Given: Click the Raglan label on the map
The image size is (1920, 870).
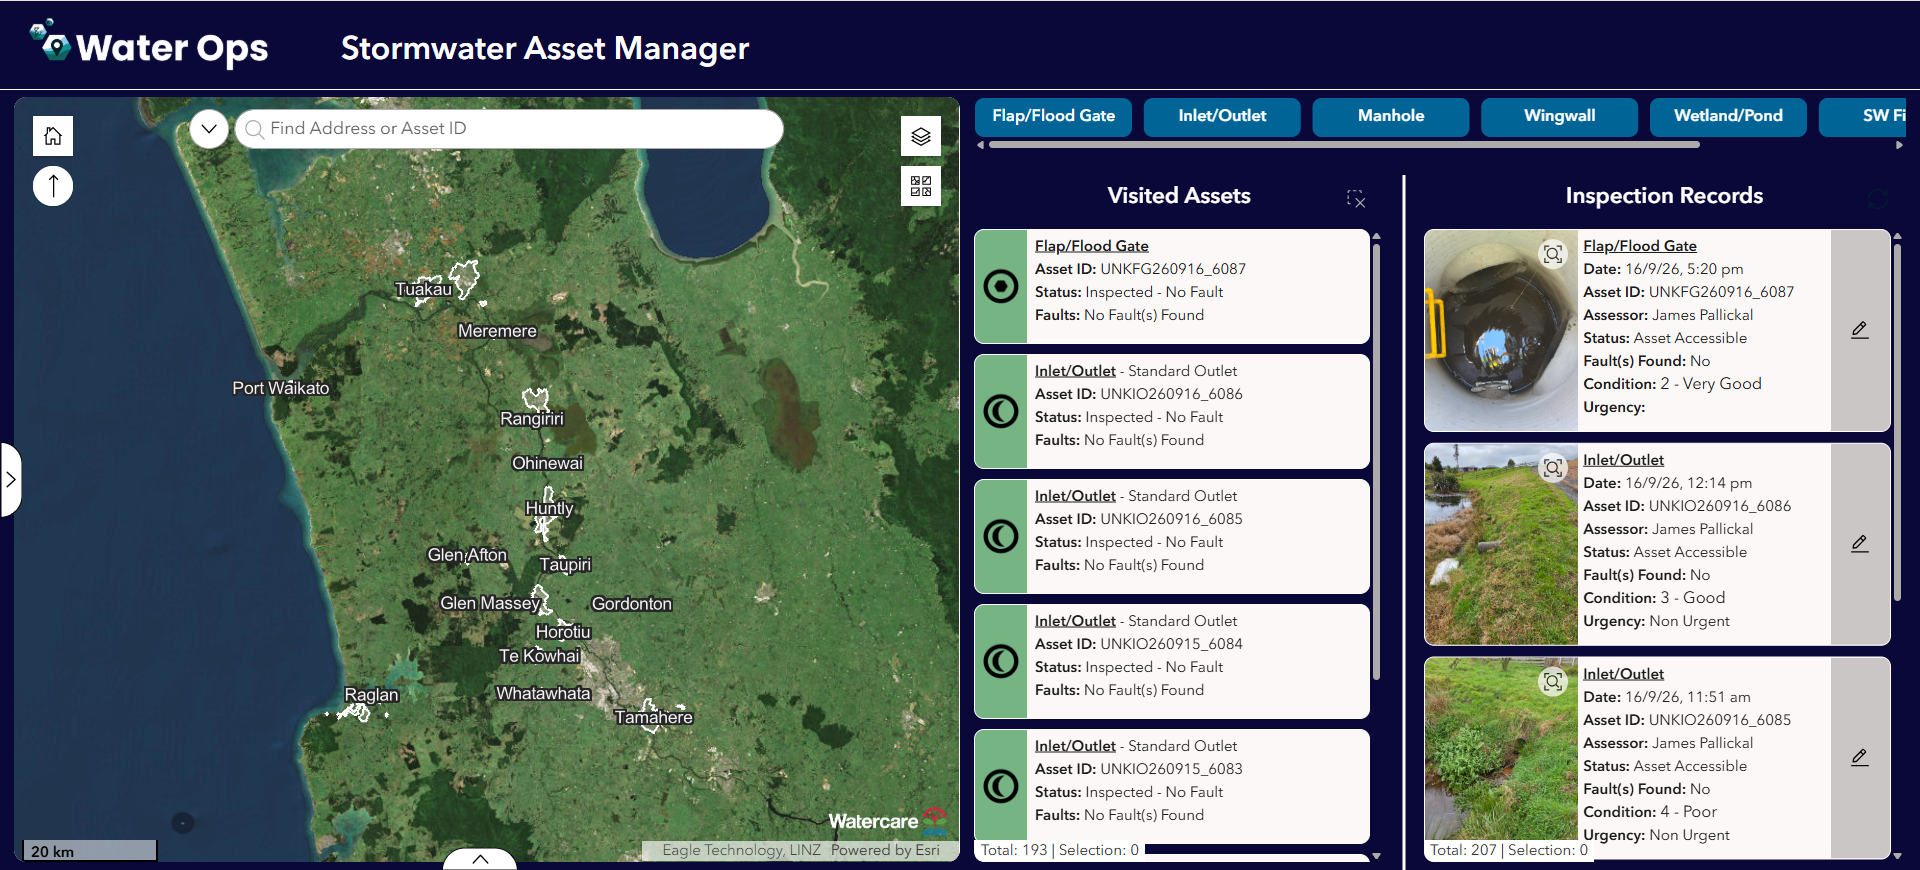Looking at the screenshot, I should pos(371,695).
